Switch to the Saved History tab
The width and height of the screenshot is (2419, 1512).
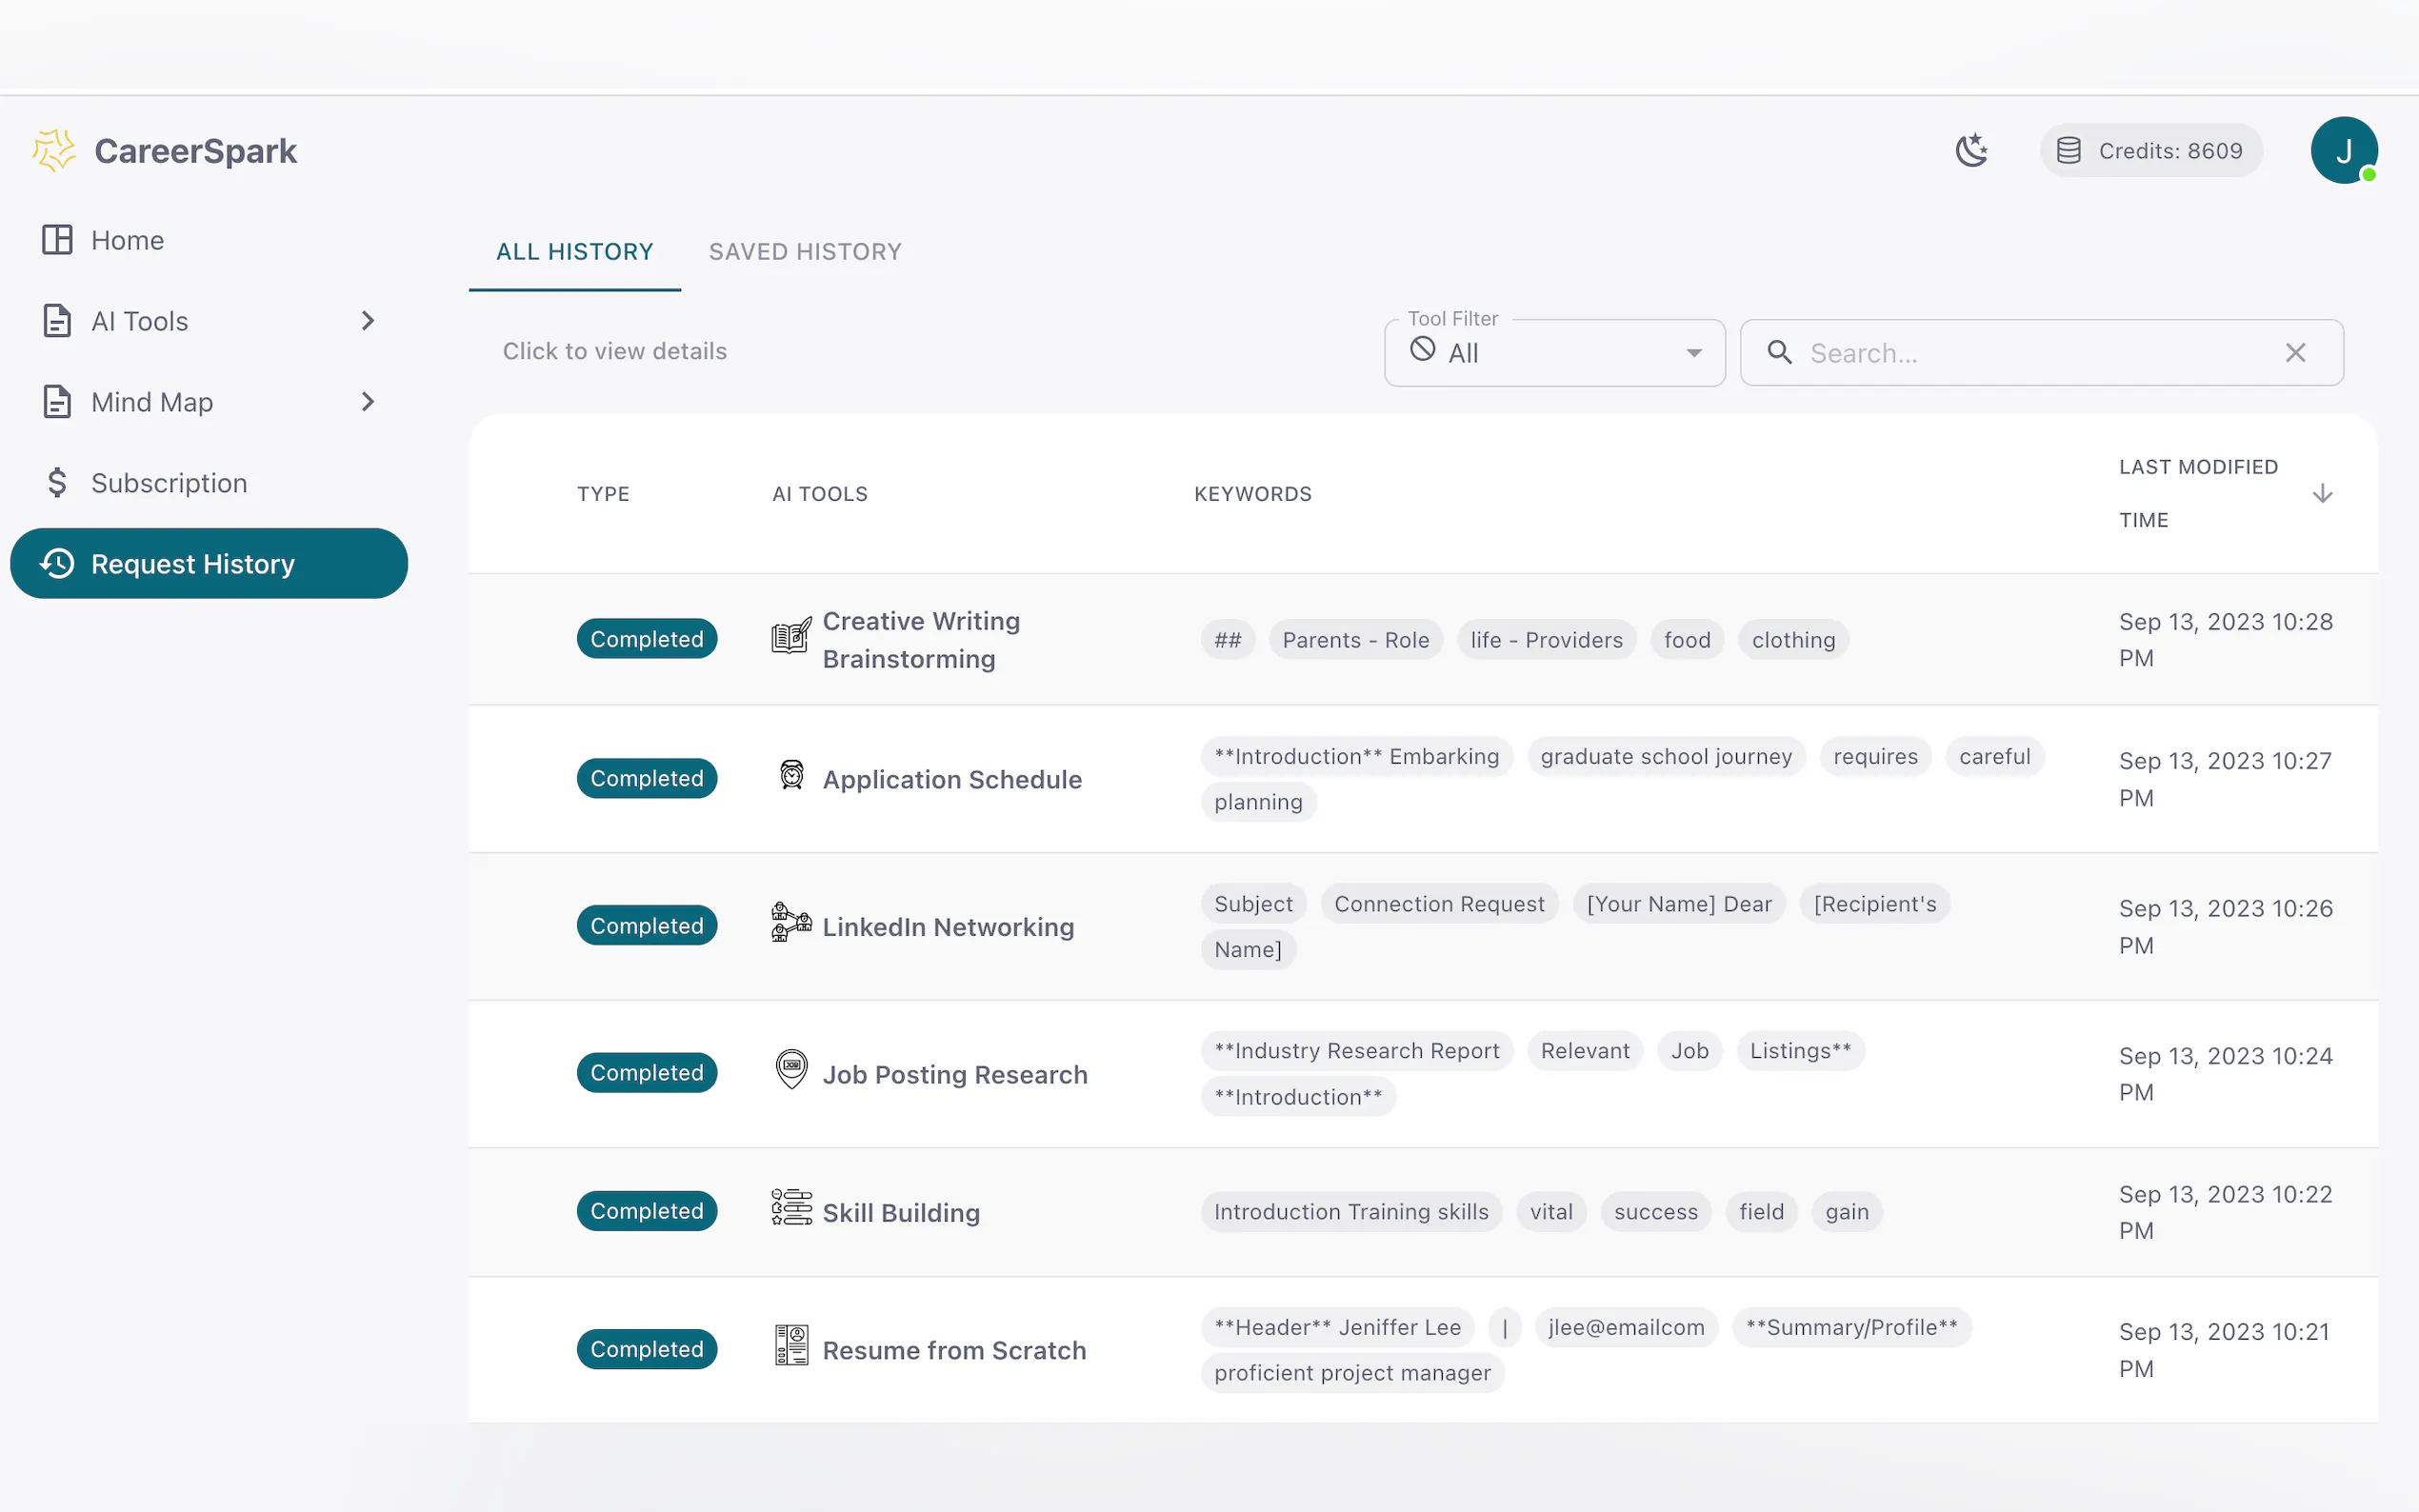805,252
